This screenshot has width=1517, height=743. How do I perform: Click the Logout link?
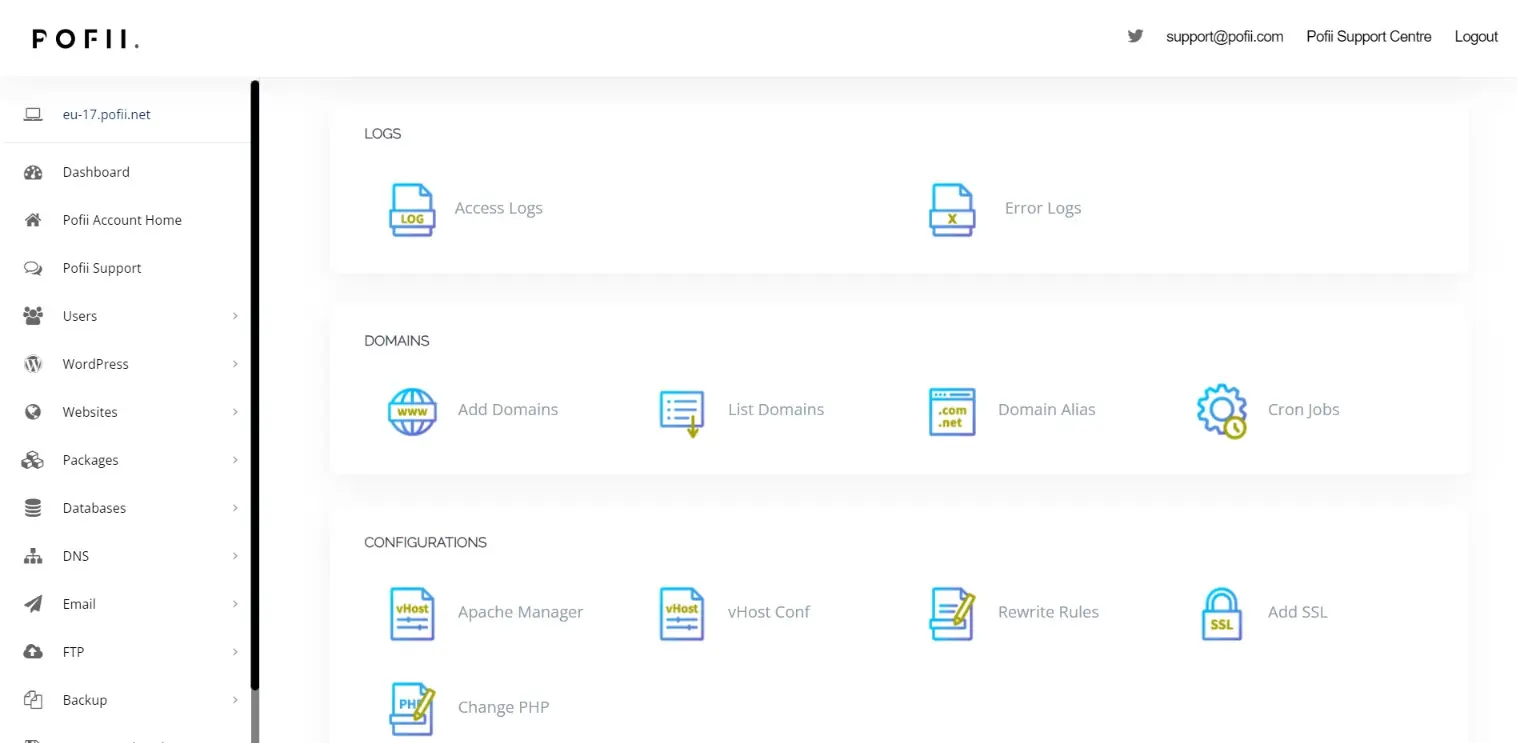pos(1476,36)
